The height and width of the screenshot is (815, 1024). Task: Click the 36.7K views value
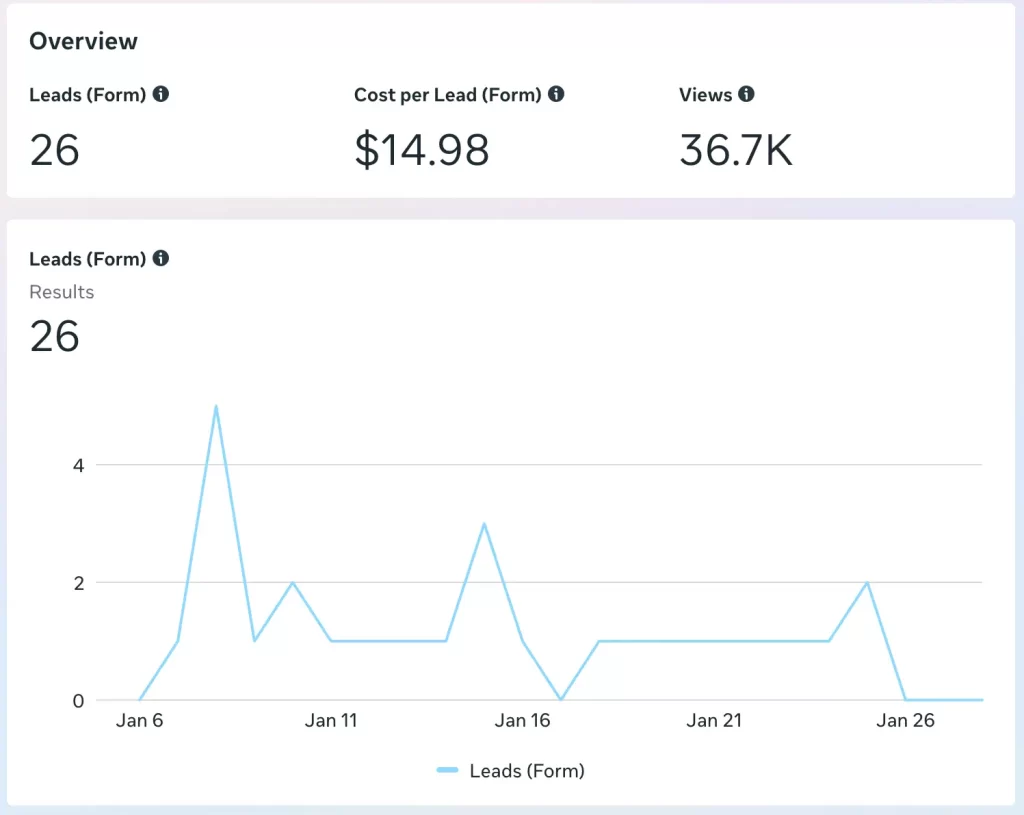click(x=735, y=150)
